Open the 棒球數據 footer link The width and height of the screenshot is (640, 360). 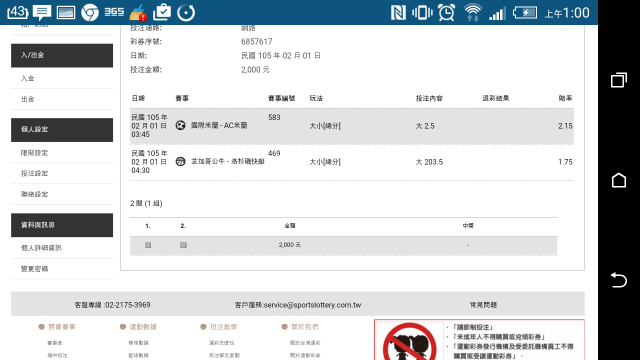point(138,343)
